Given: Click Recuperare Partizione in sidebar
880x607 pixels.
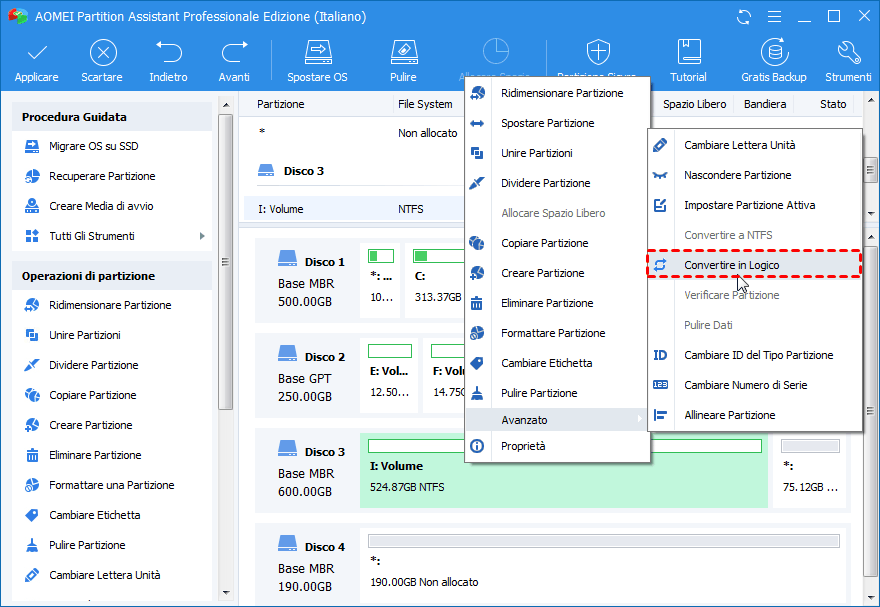Looking at the screenshot, I should [102, 176].
